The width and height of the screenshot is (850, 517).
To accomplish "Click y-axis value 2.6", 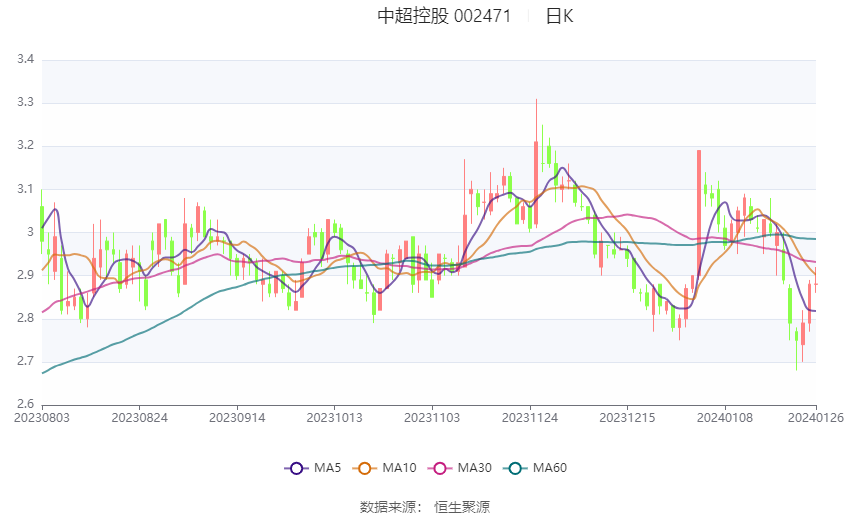I will 25,404.
